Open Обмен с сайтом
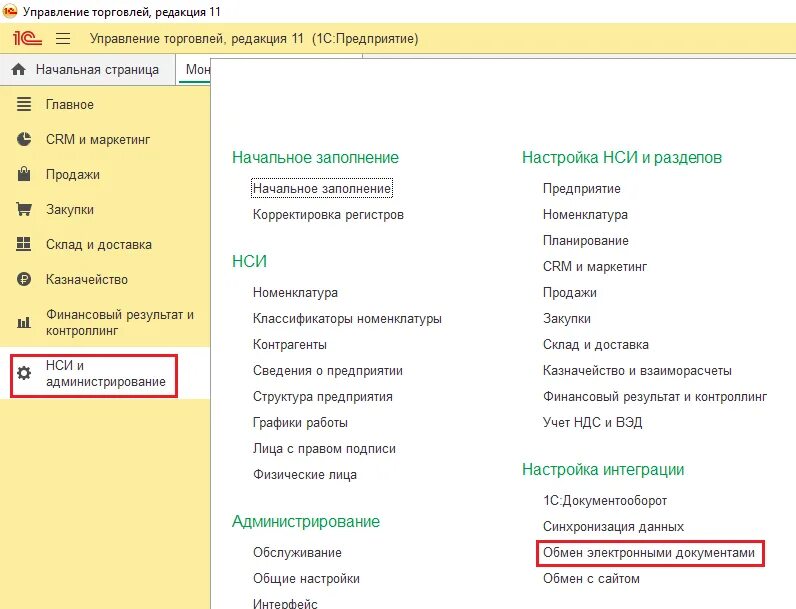Screen dimensions: 796x609 591,579
